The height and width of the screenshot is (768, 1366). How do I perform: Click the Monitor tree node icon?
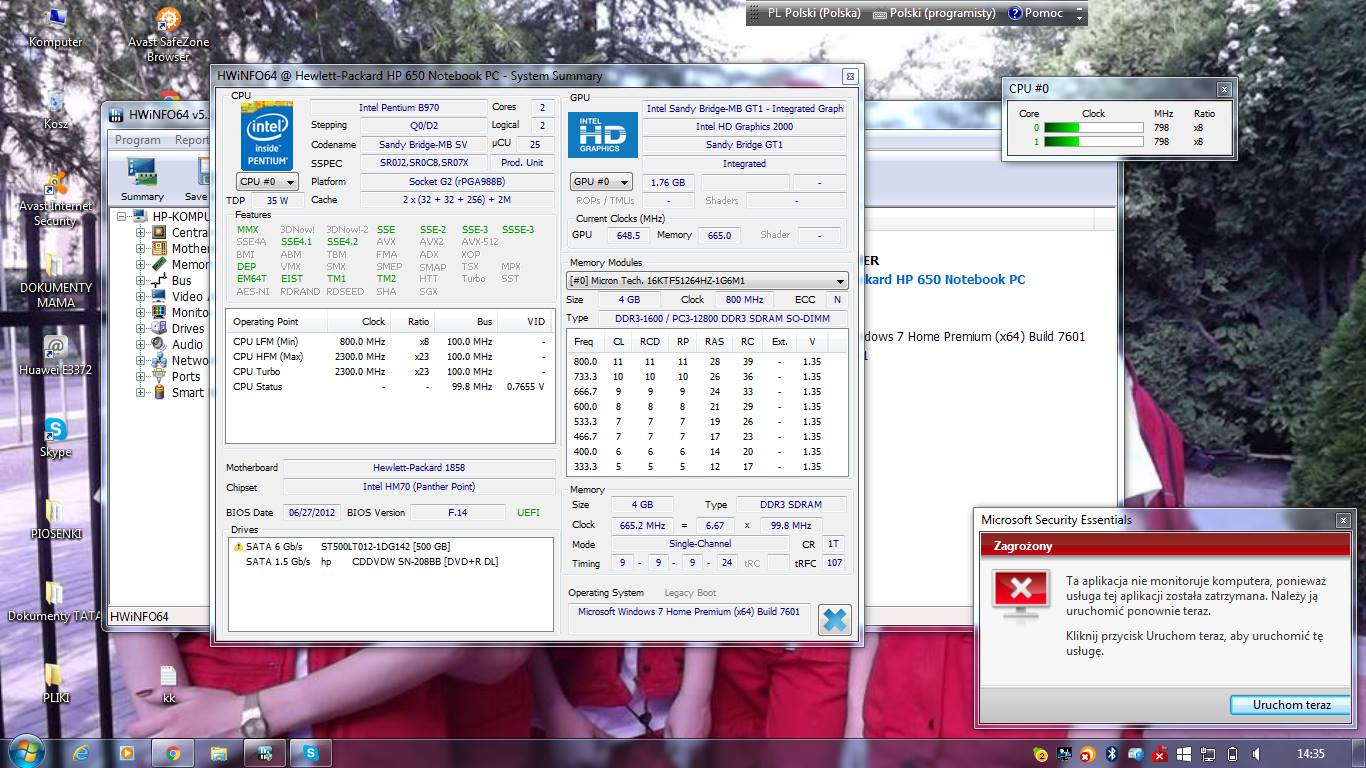click(159, 312)
